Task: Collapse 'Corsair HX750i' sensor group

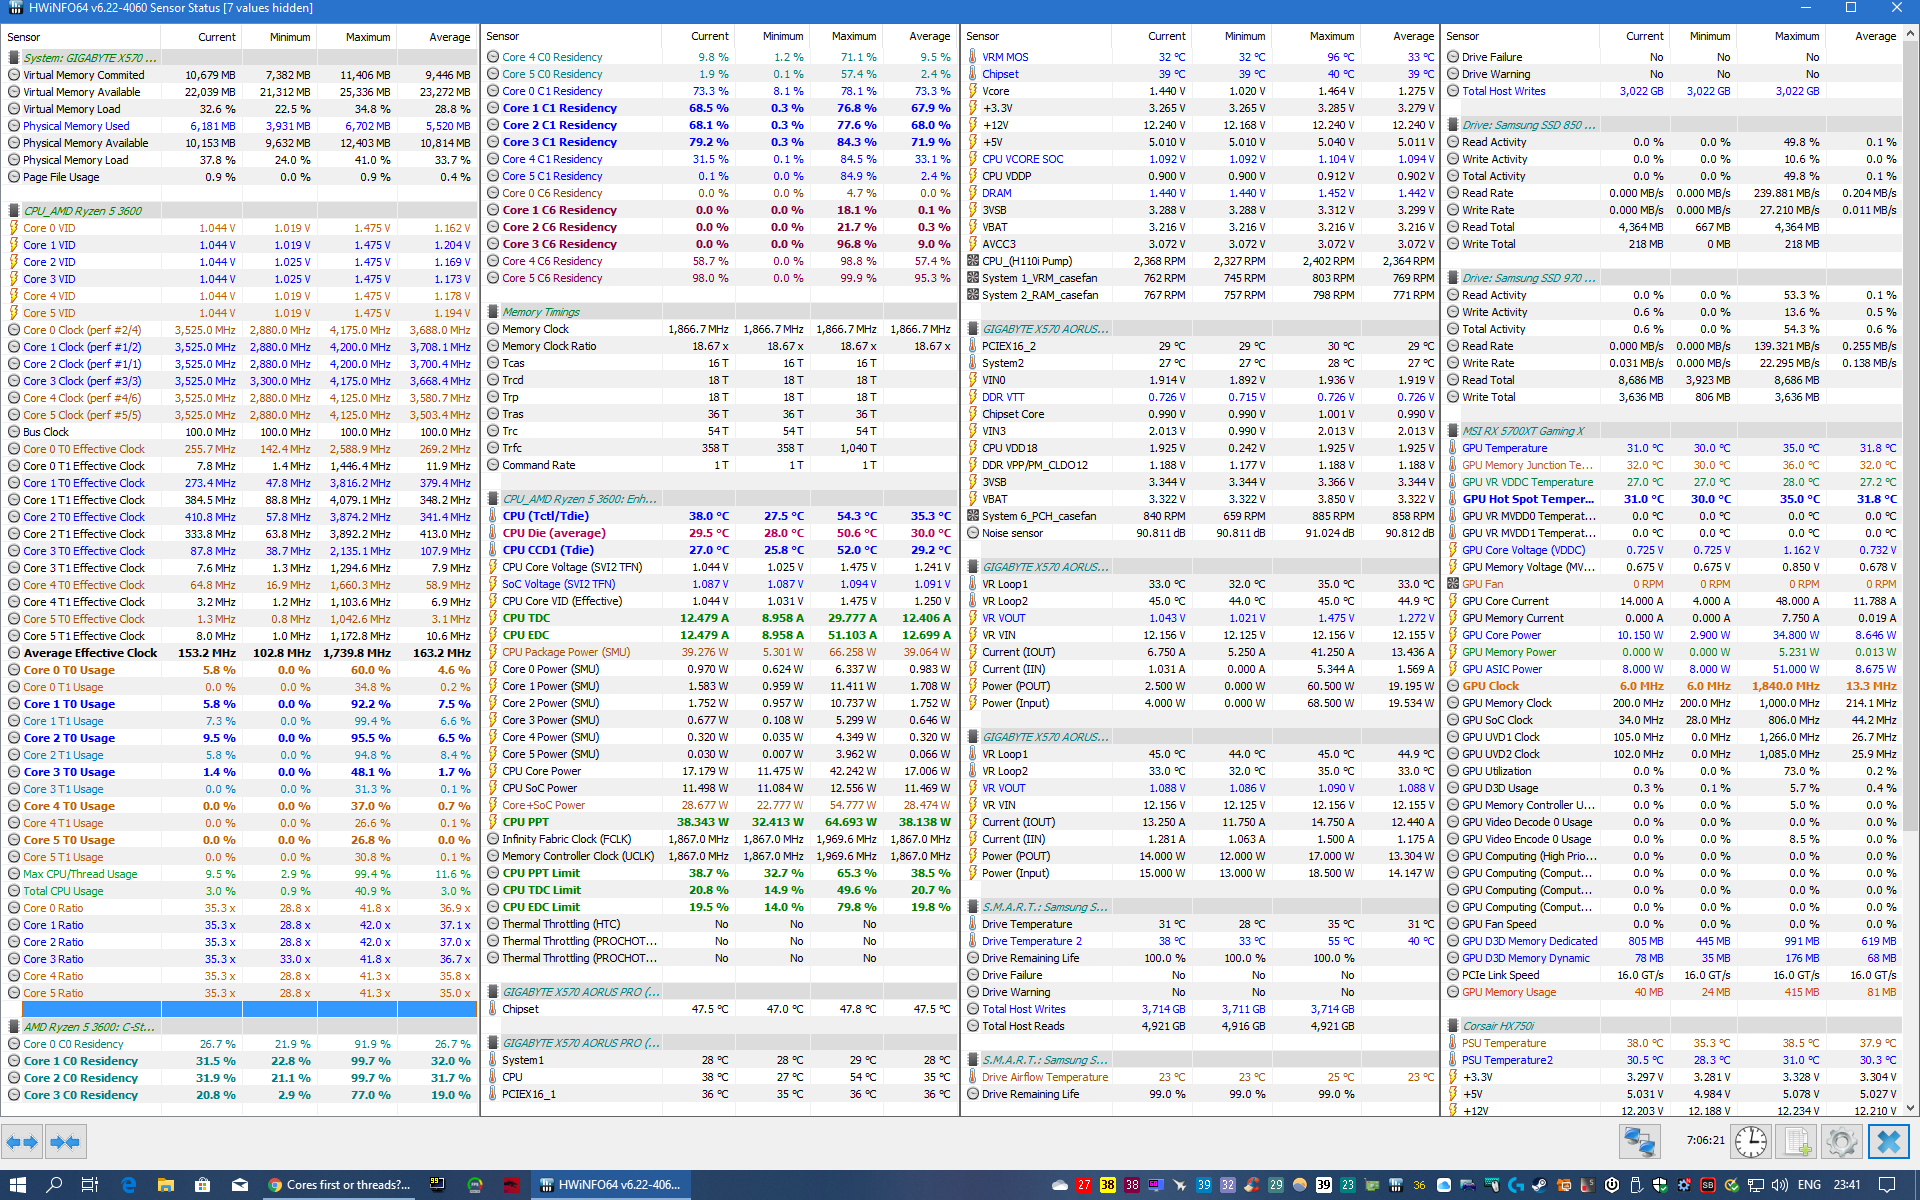Action: 1498,1026
